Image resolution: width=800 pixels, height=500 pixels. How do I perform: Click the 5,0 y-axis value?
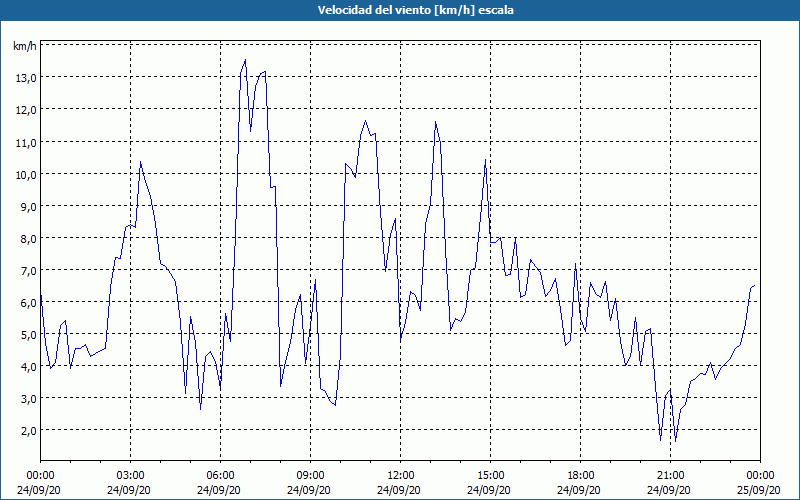(x=28, y=335)
